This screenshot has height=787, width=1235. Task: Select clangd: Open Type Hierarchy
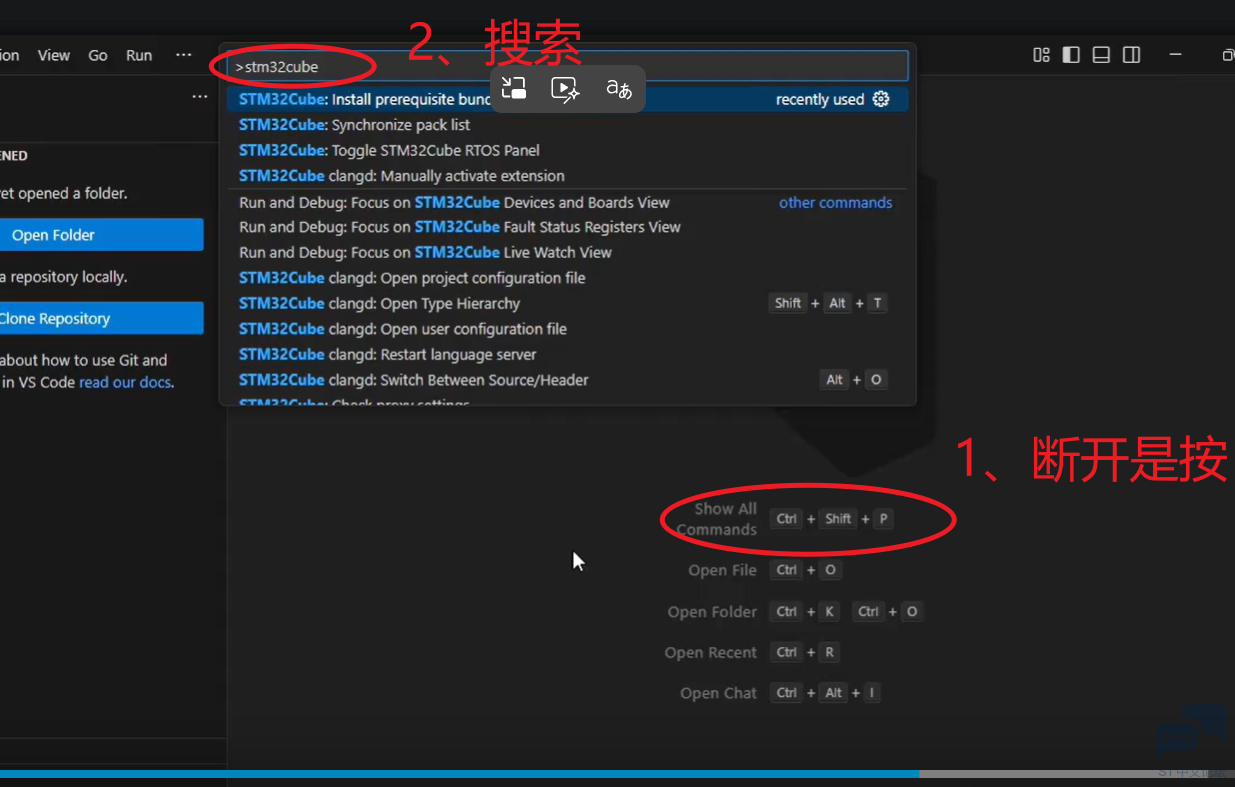567,303
